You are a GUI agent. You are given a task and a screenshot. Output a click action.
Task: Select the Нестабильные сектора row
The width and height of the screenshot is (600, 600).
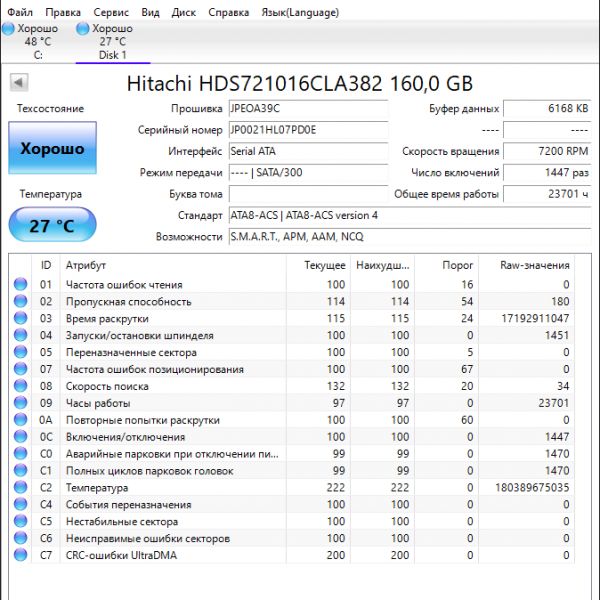pyautogui.click(x=292, y=521)
